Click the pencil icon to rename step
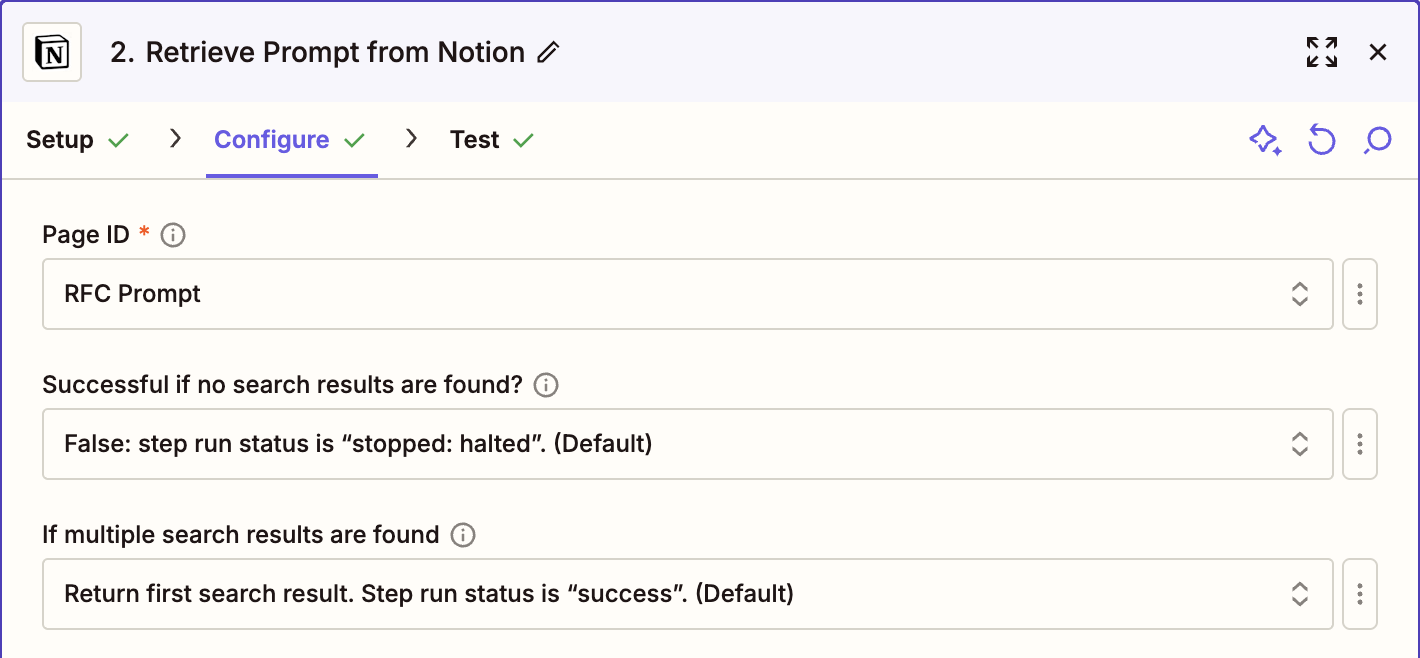 548,53
